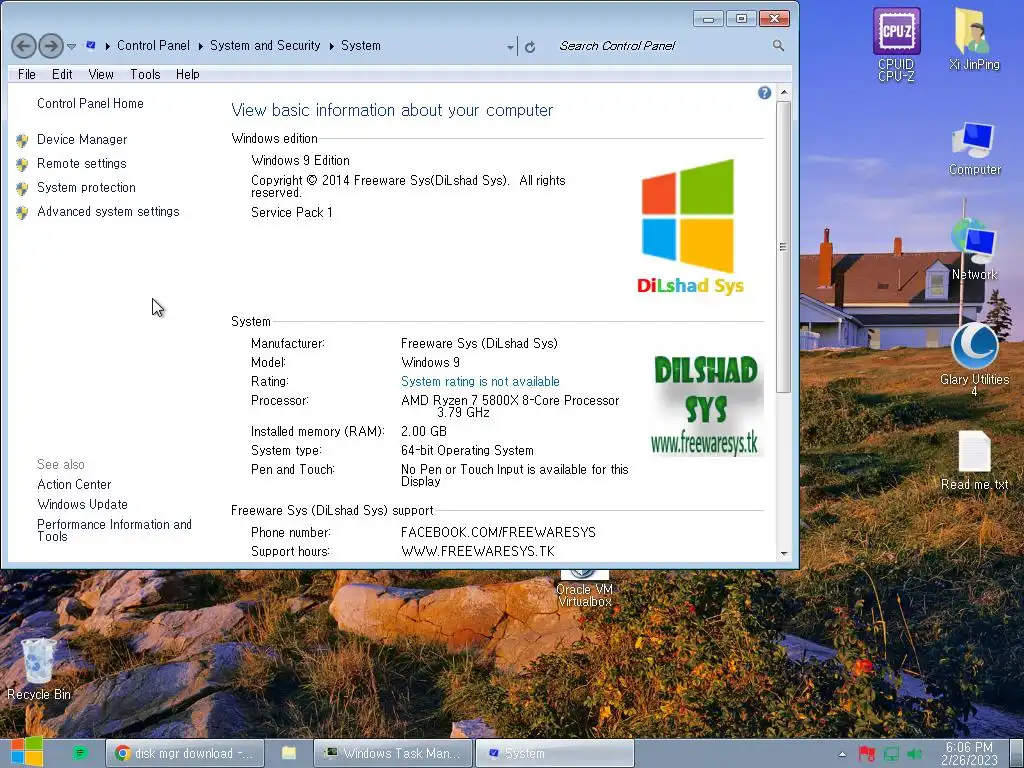
Task: Select the Network desktop icon
Action: click(x=974, y=249)
